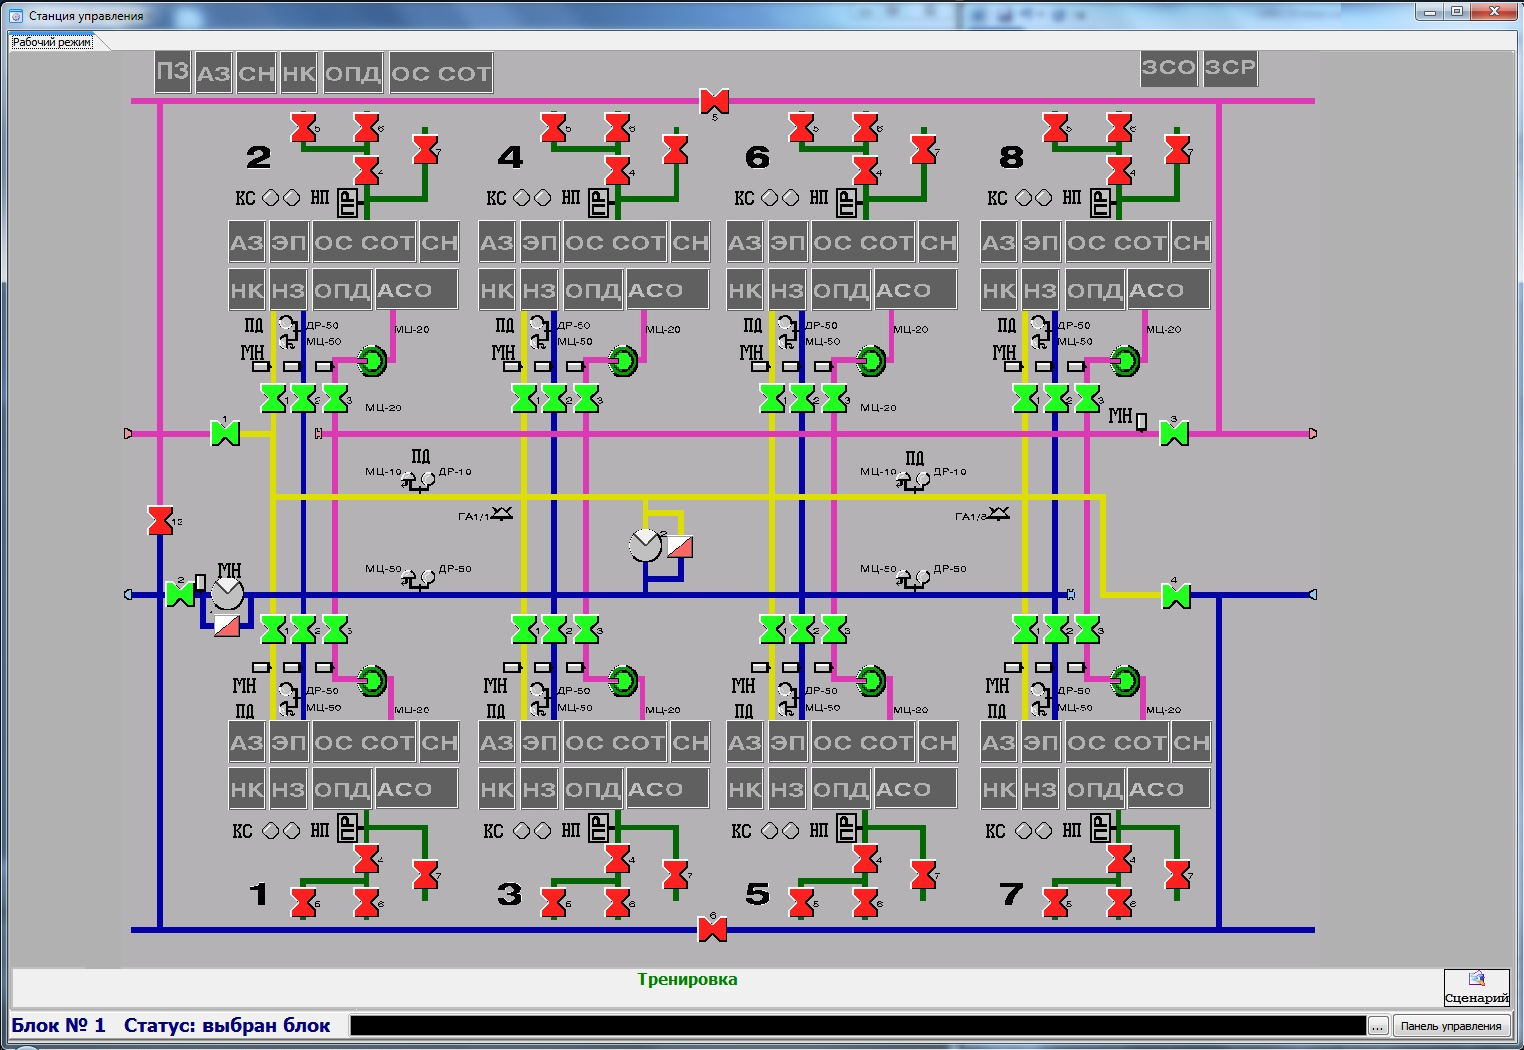The height and width of the screenshot is (1050, 1524).
Task: Click red valve 5 on top magenta pipeline
Action: 714,101
